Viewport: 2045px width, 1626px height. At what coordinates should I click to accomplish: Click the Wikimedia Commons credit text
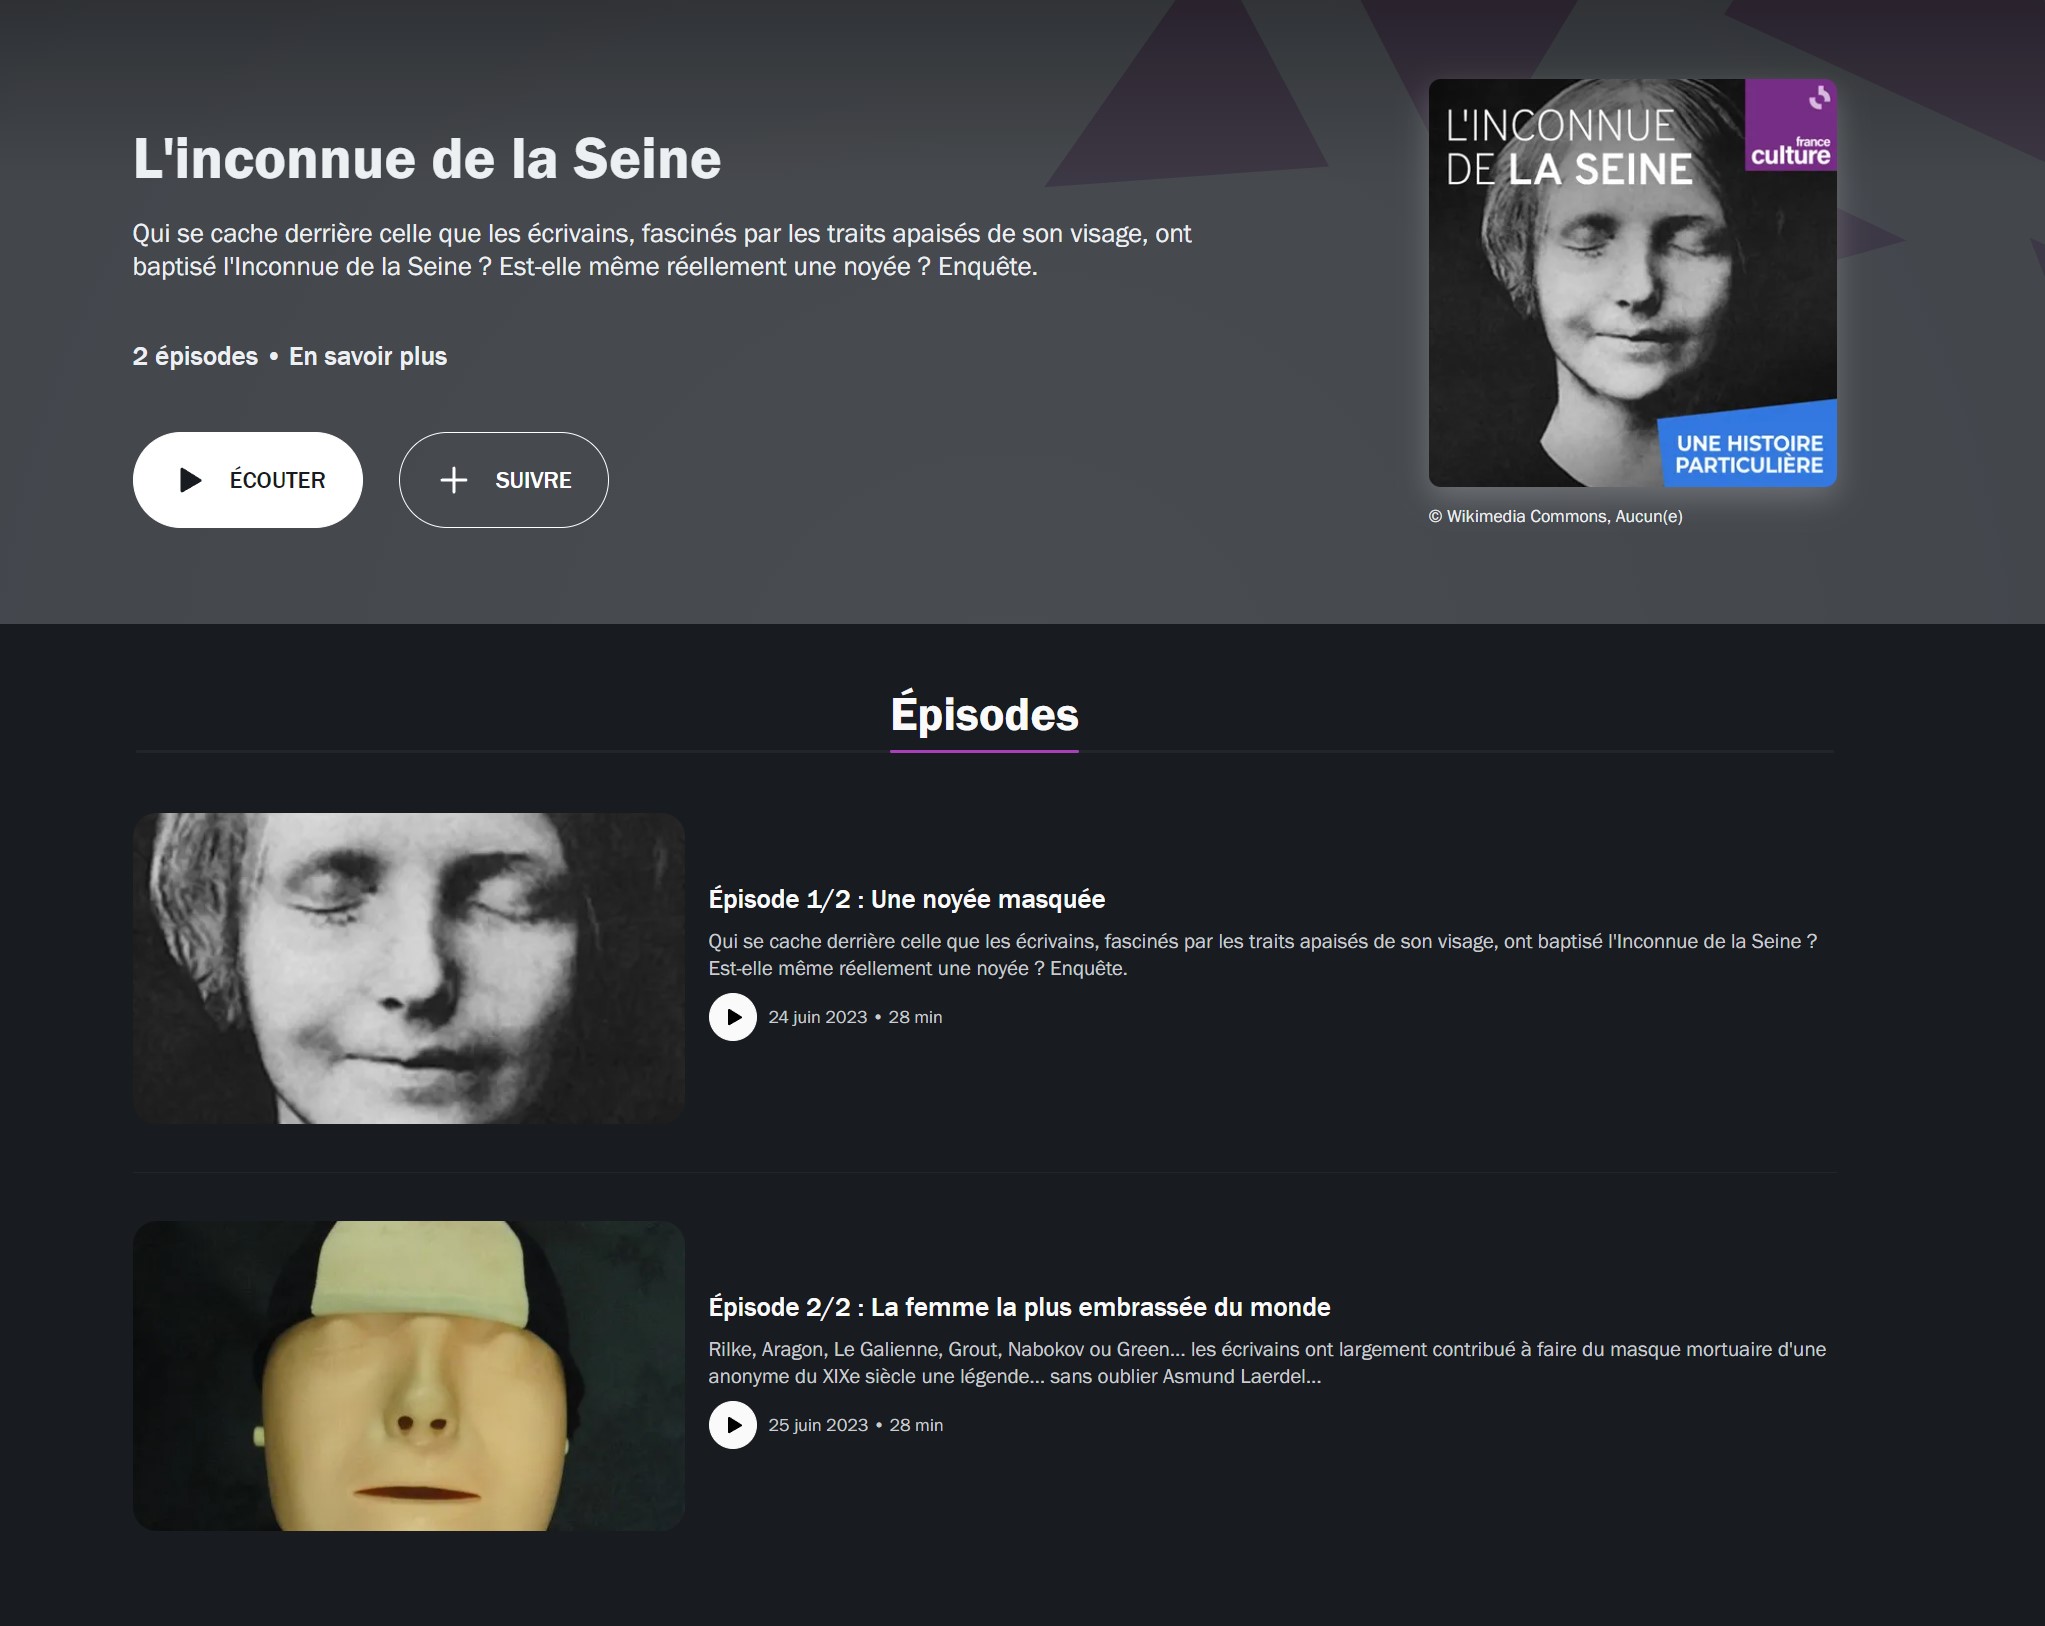tap(1555, 517)
